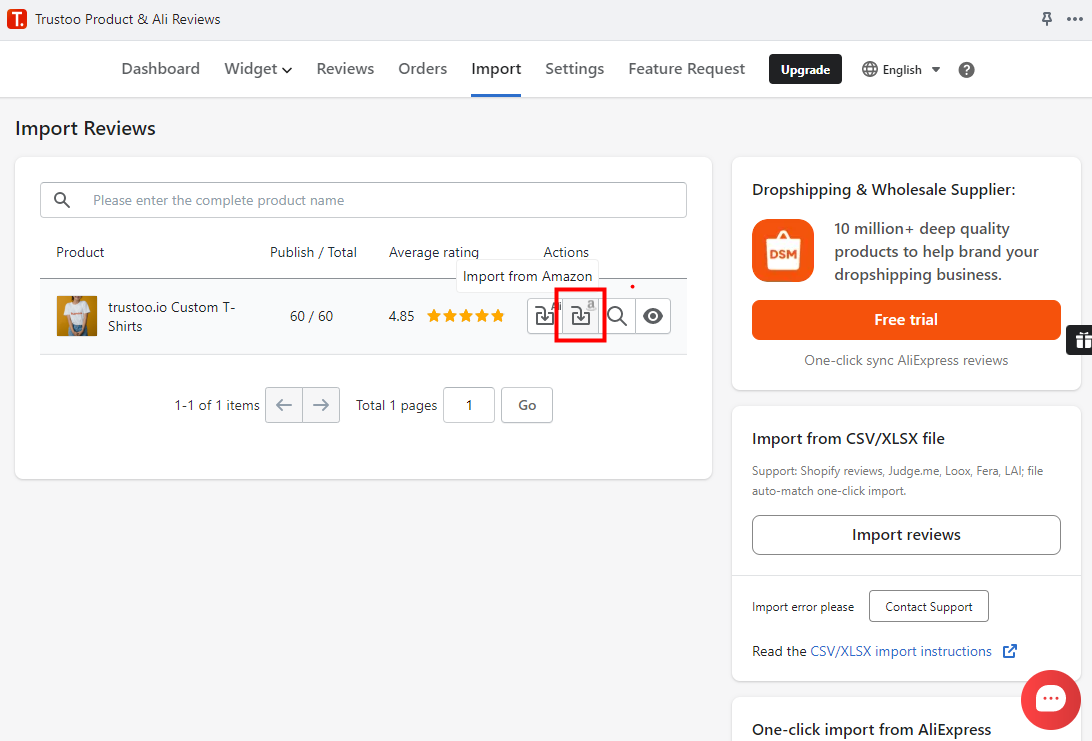Click the T-shirt product thumbnail
This screenshot has height=741, width=1092.
click(77, 316)
